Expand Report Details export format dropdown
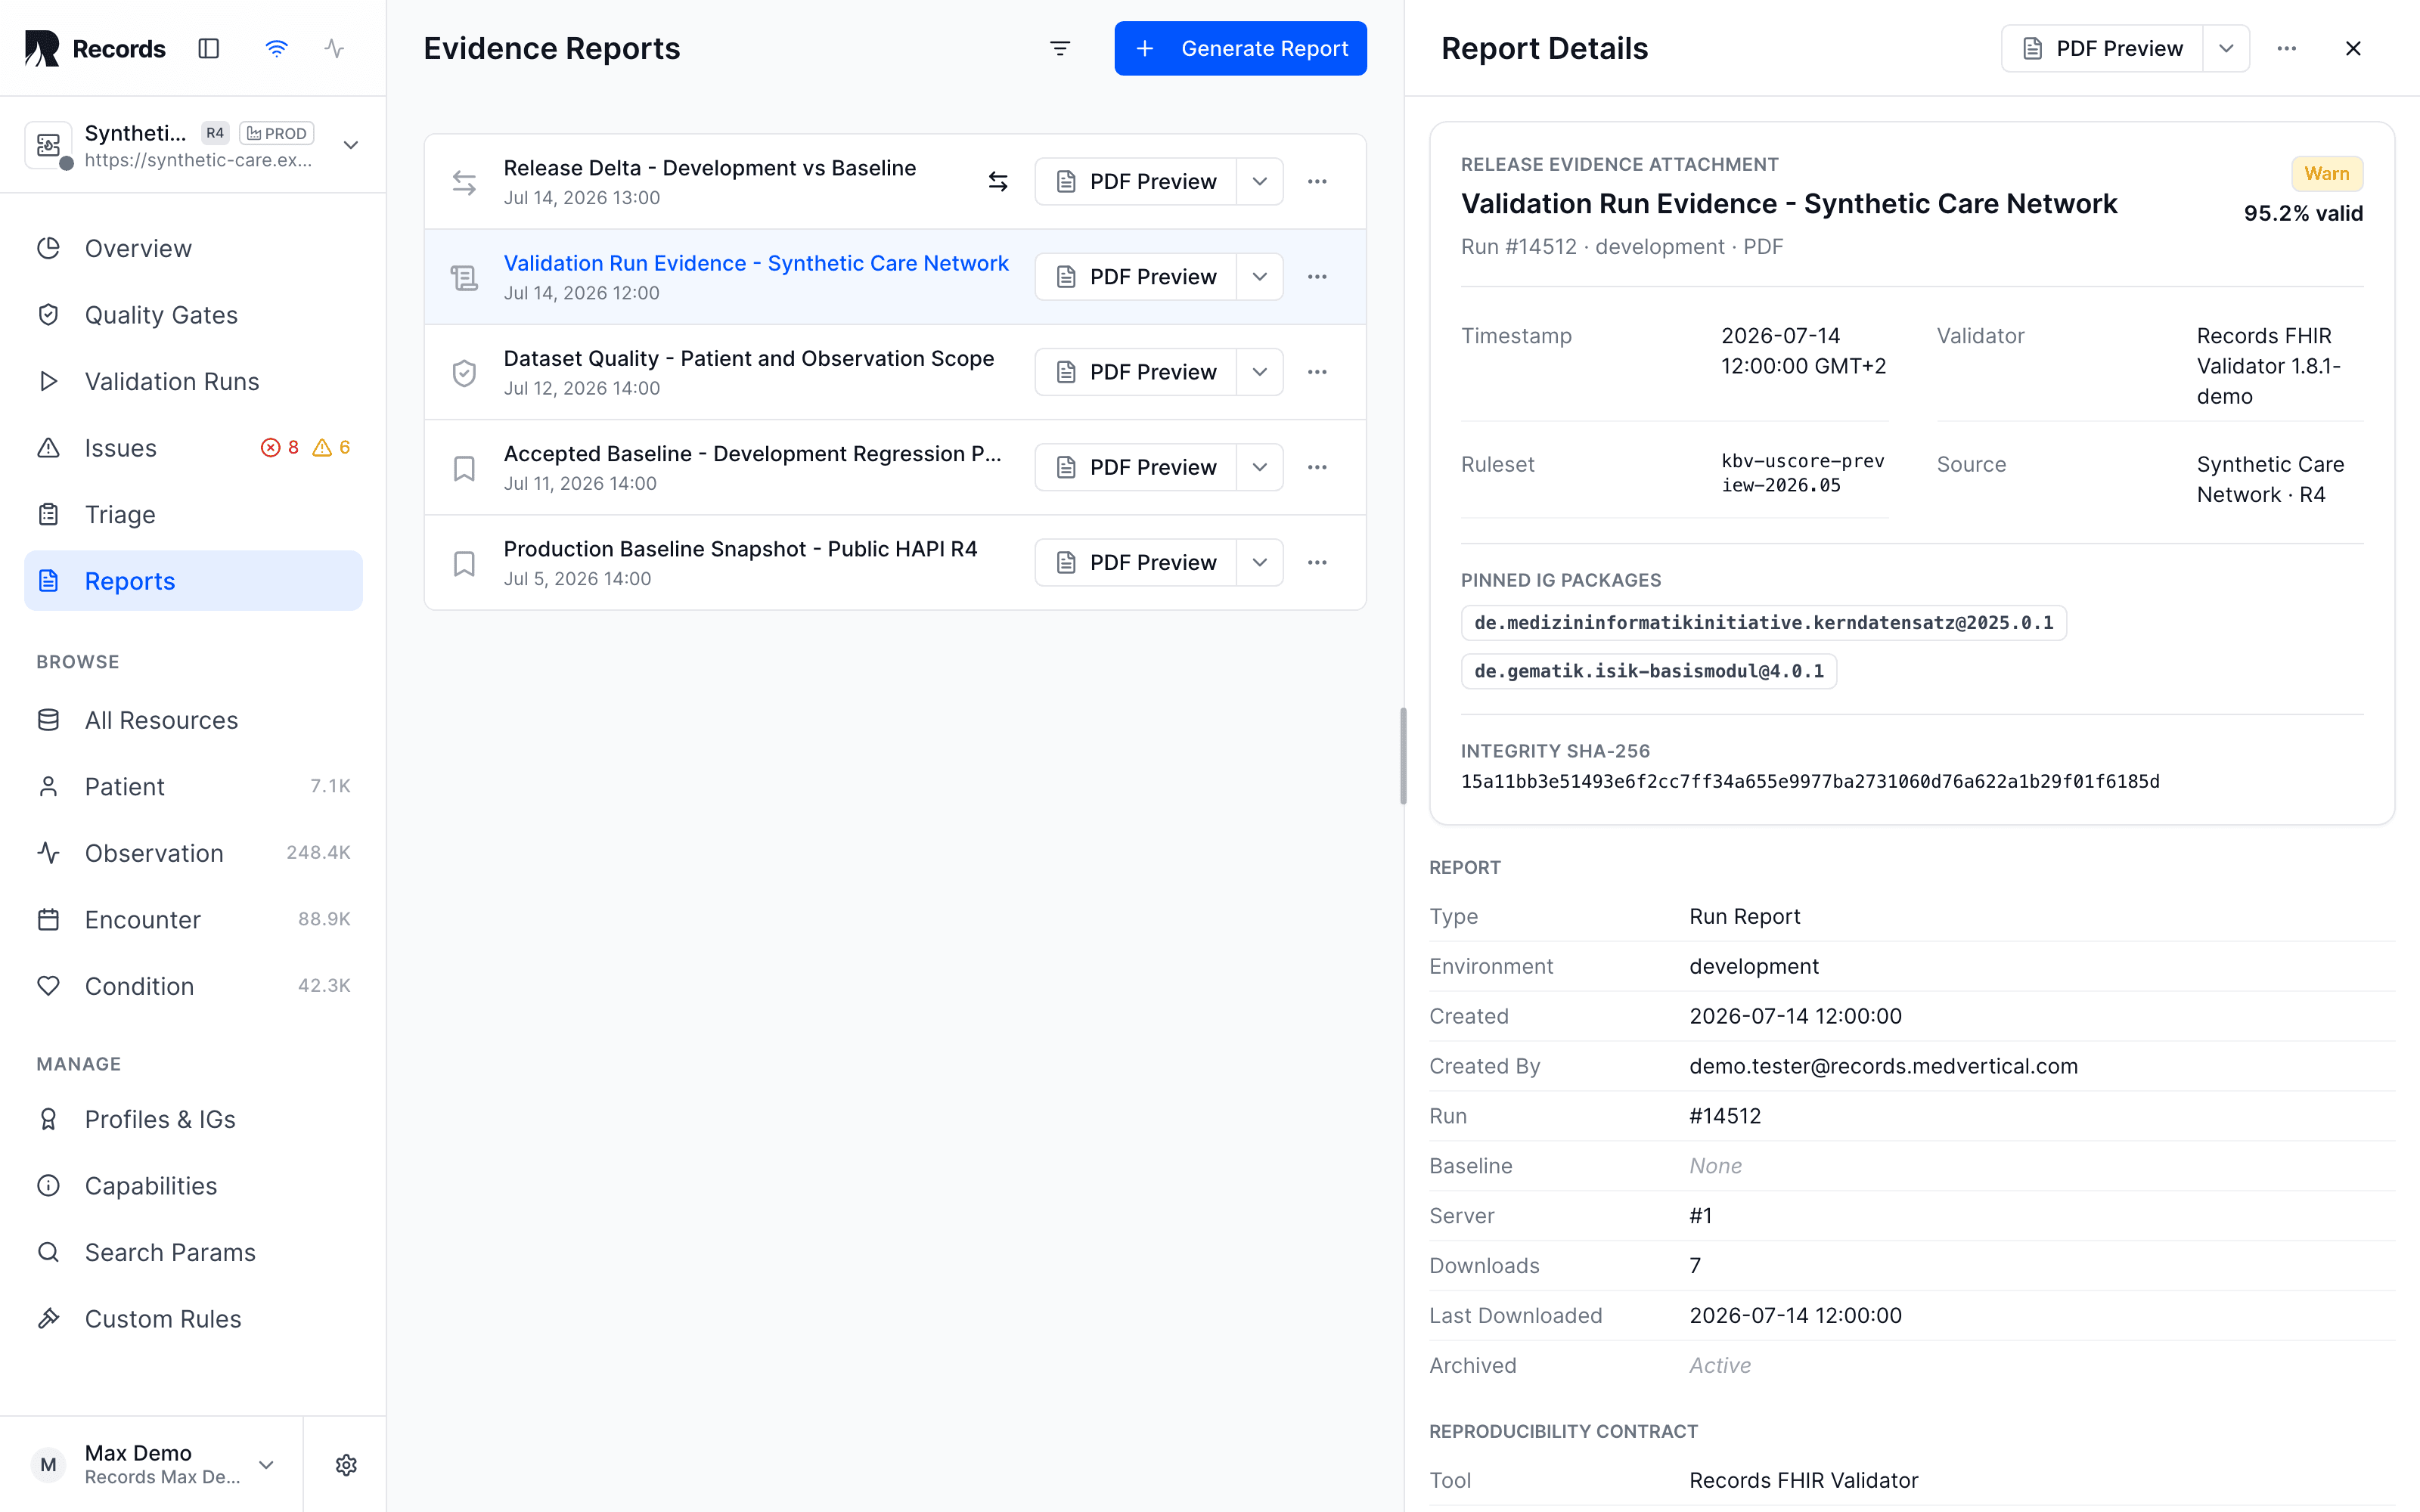This screenshot has width=2420, height=1512. 2226,48
